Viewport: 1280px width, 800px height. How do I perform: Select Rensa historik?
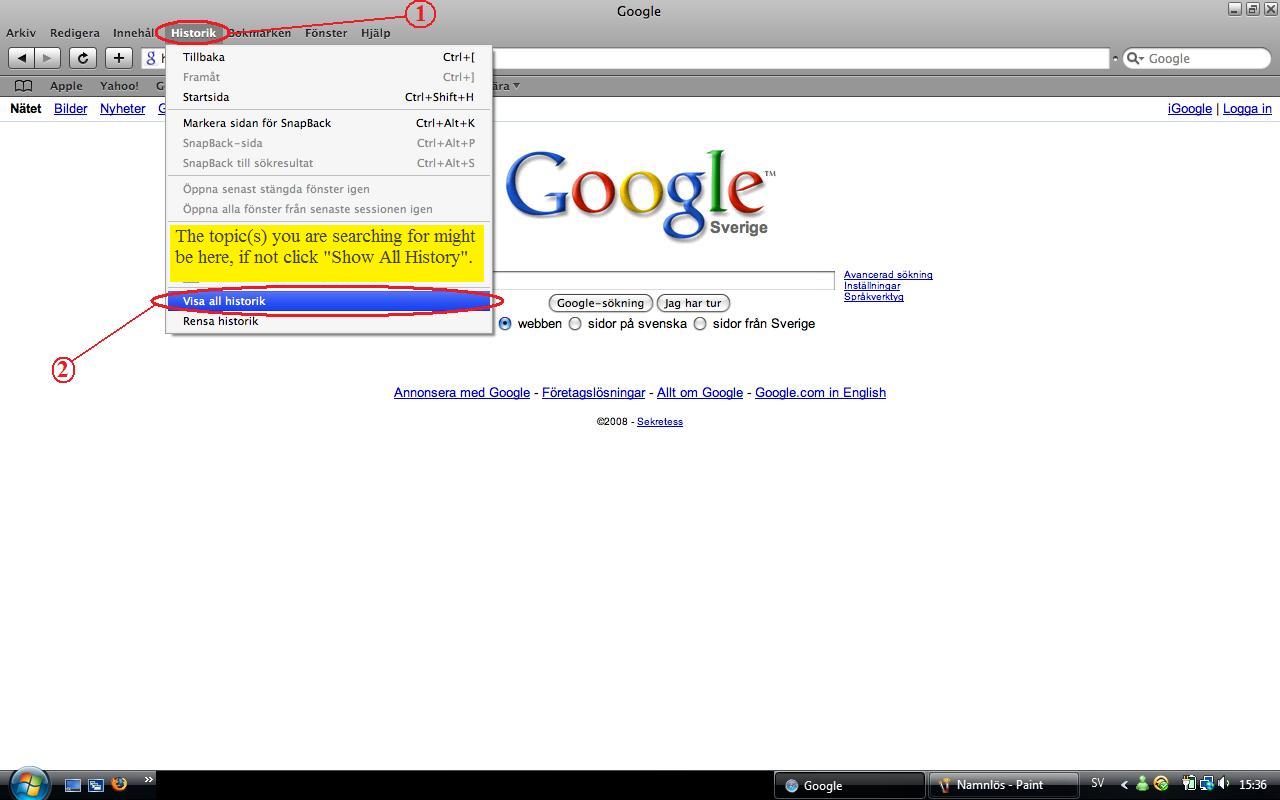pos(329,321)
